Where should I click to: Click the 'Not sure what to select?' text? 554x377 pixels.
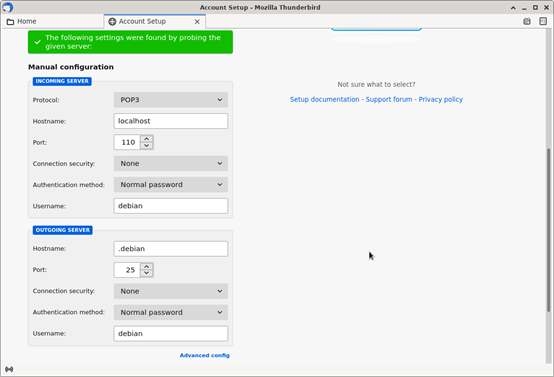pos(376,84)
